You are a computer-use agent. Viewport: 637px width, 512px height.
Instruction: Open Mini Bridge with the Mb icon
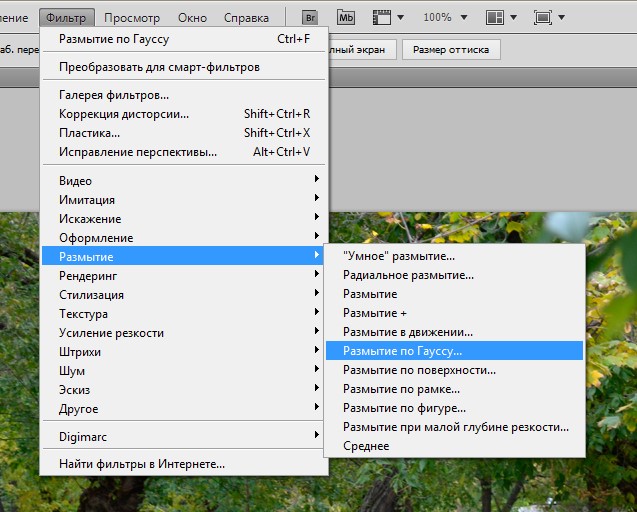tap(346, 17)
